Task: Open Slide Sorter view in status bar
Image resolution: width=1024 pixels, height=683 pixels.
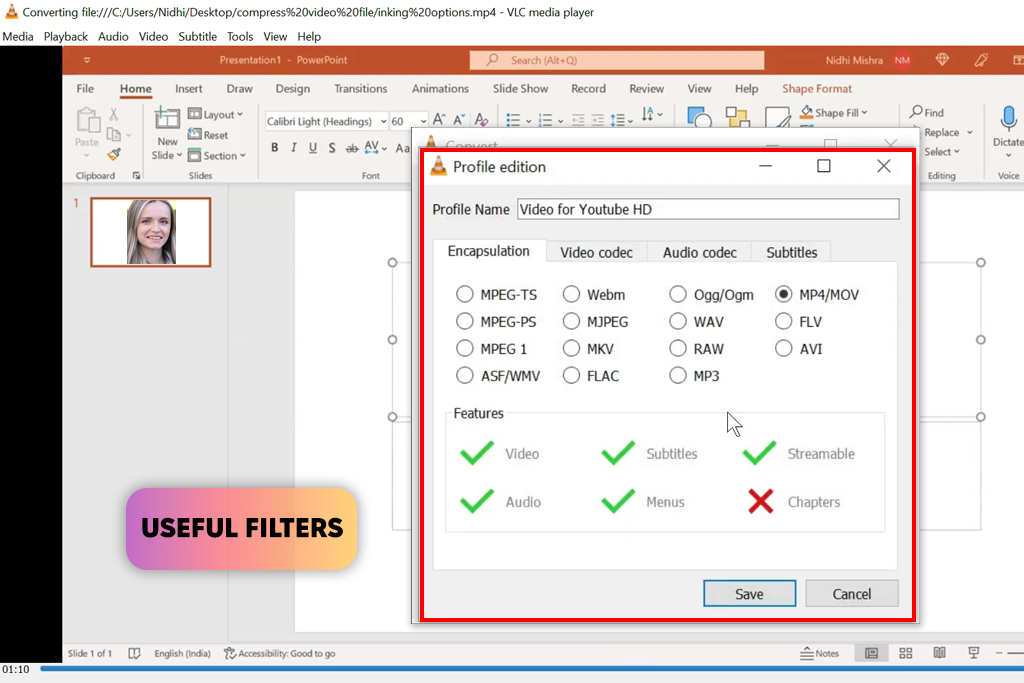Action: tap(906, 653)
